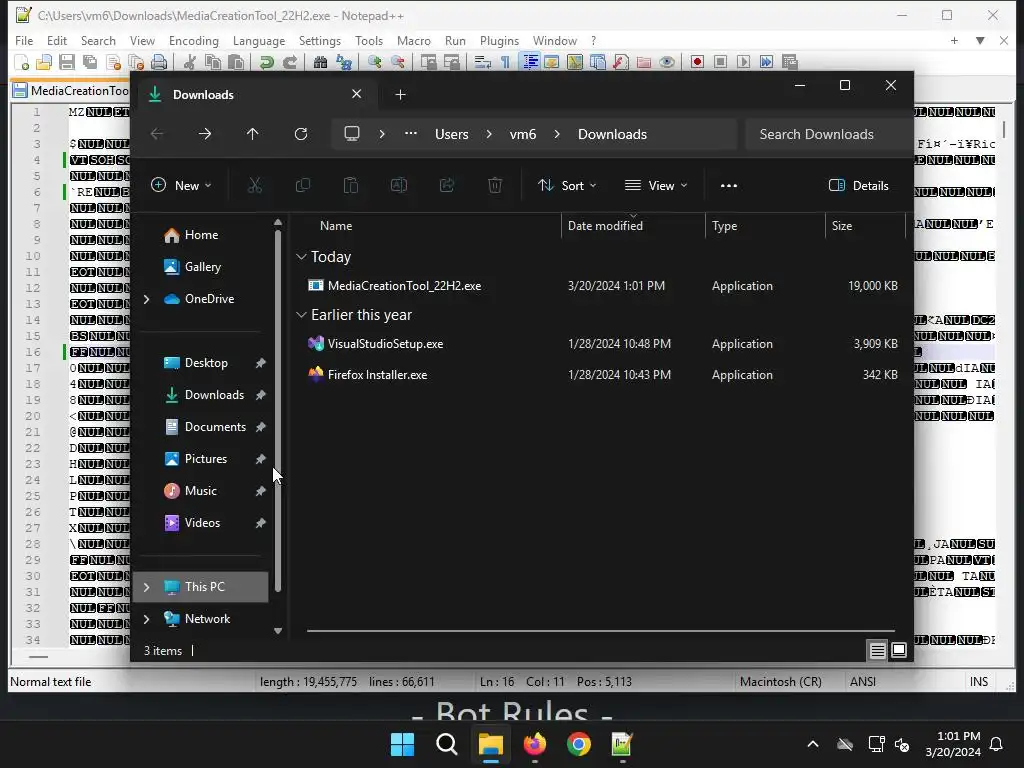Toggle the Monitoring eye icon in Notepad++
Screen dimensions: 1024x768
tap(667, 62)
